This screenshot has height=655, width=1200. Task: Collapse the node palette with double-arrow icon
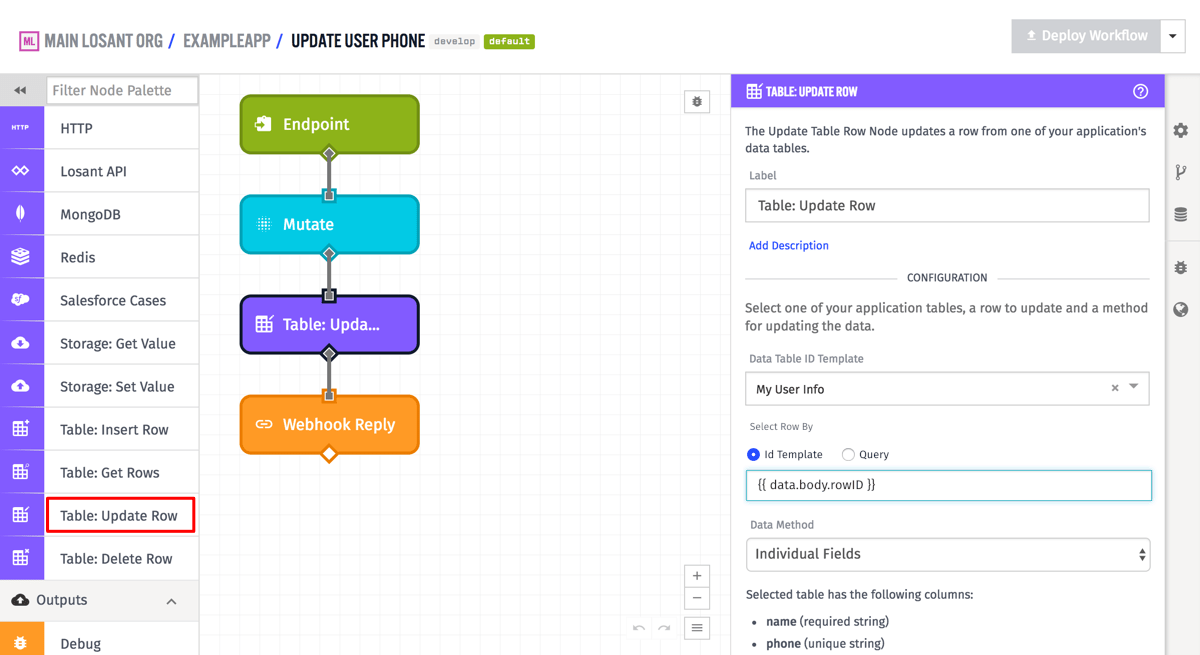pos(20,90)
